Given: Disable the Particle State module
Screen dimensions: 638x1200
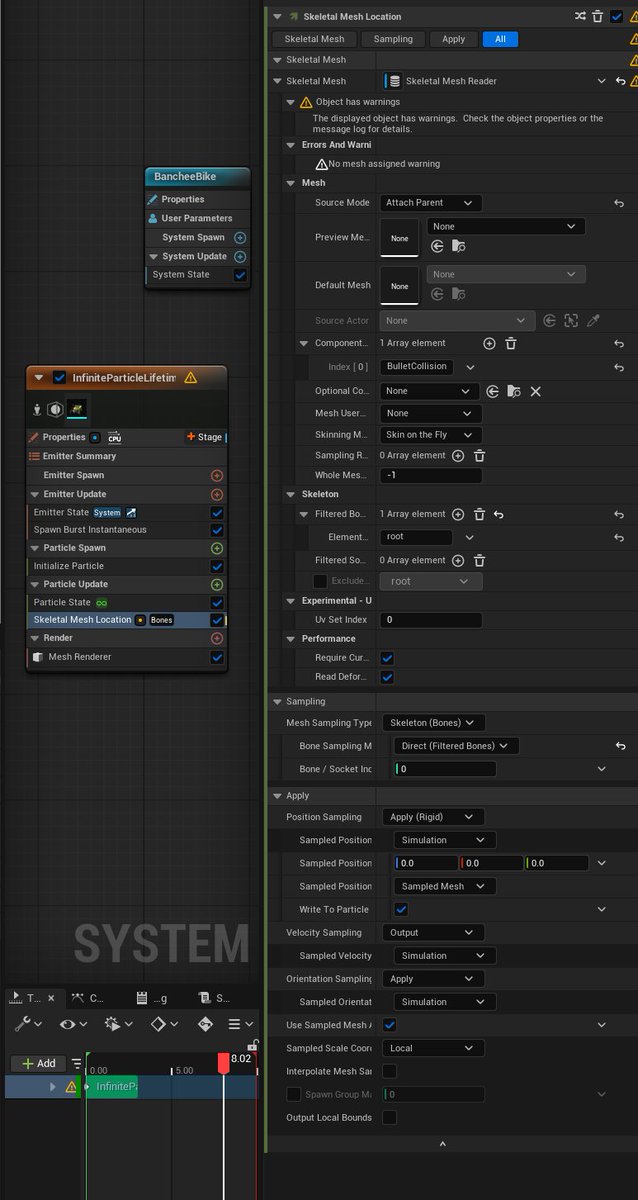Looking at the screenshot, I should click(216, 602).
